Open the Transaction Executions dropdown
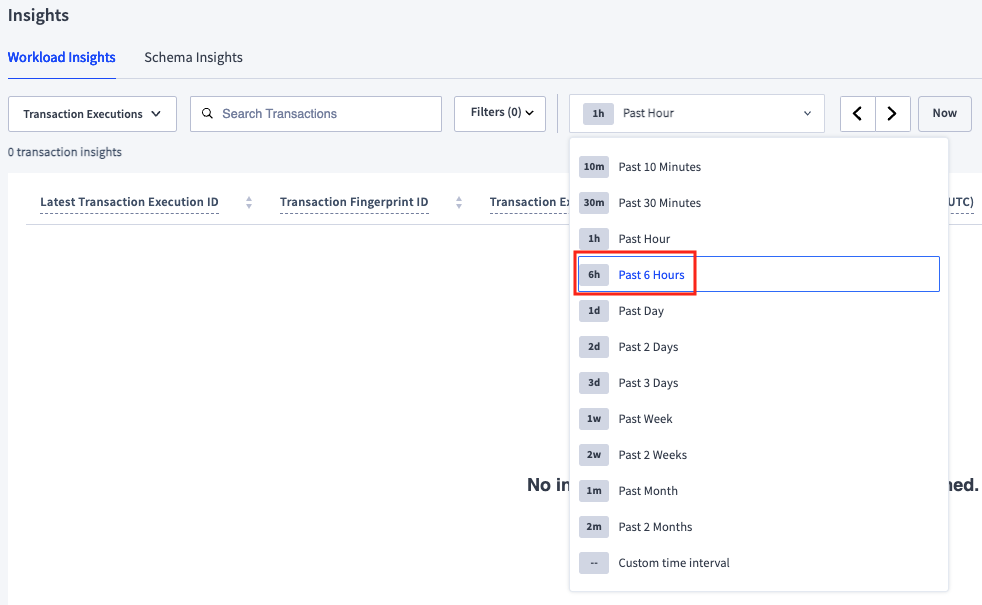This screenshot has height=605, width=982. tap(92, 114)
